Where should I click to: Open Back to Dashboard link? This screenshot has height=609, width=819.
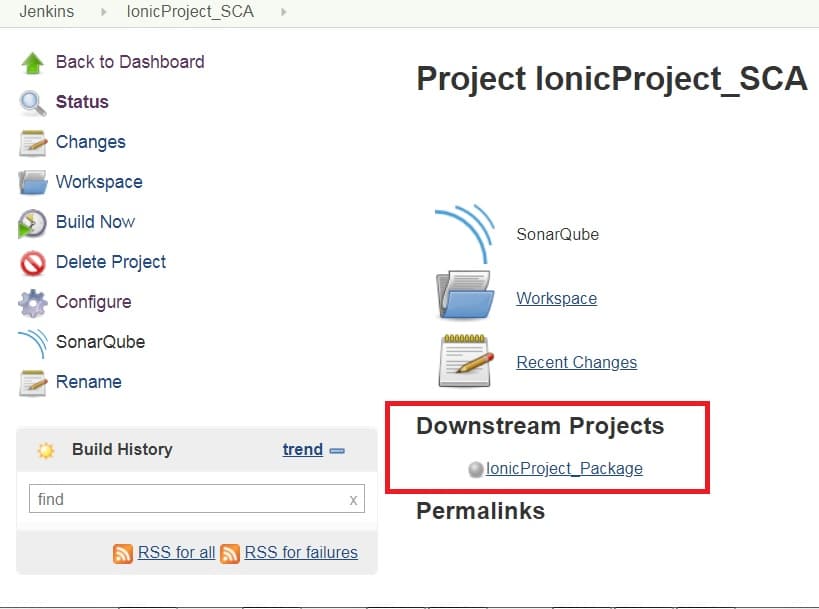130,62
